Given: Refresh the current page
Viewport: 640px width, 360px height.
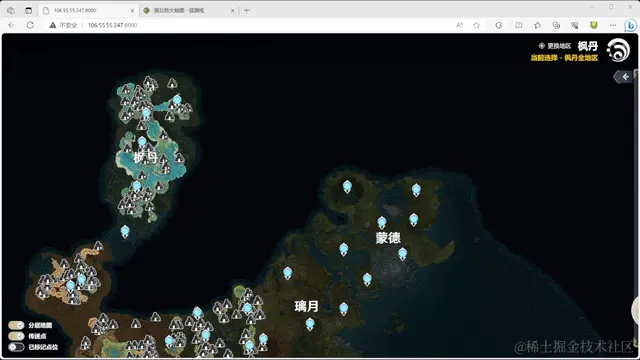Looking at the screenshot, I should 30,25.
